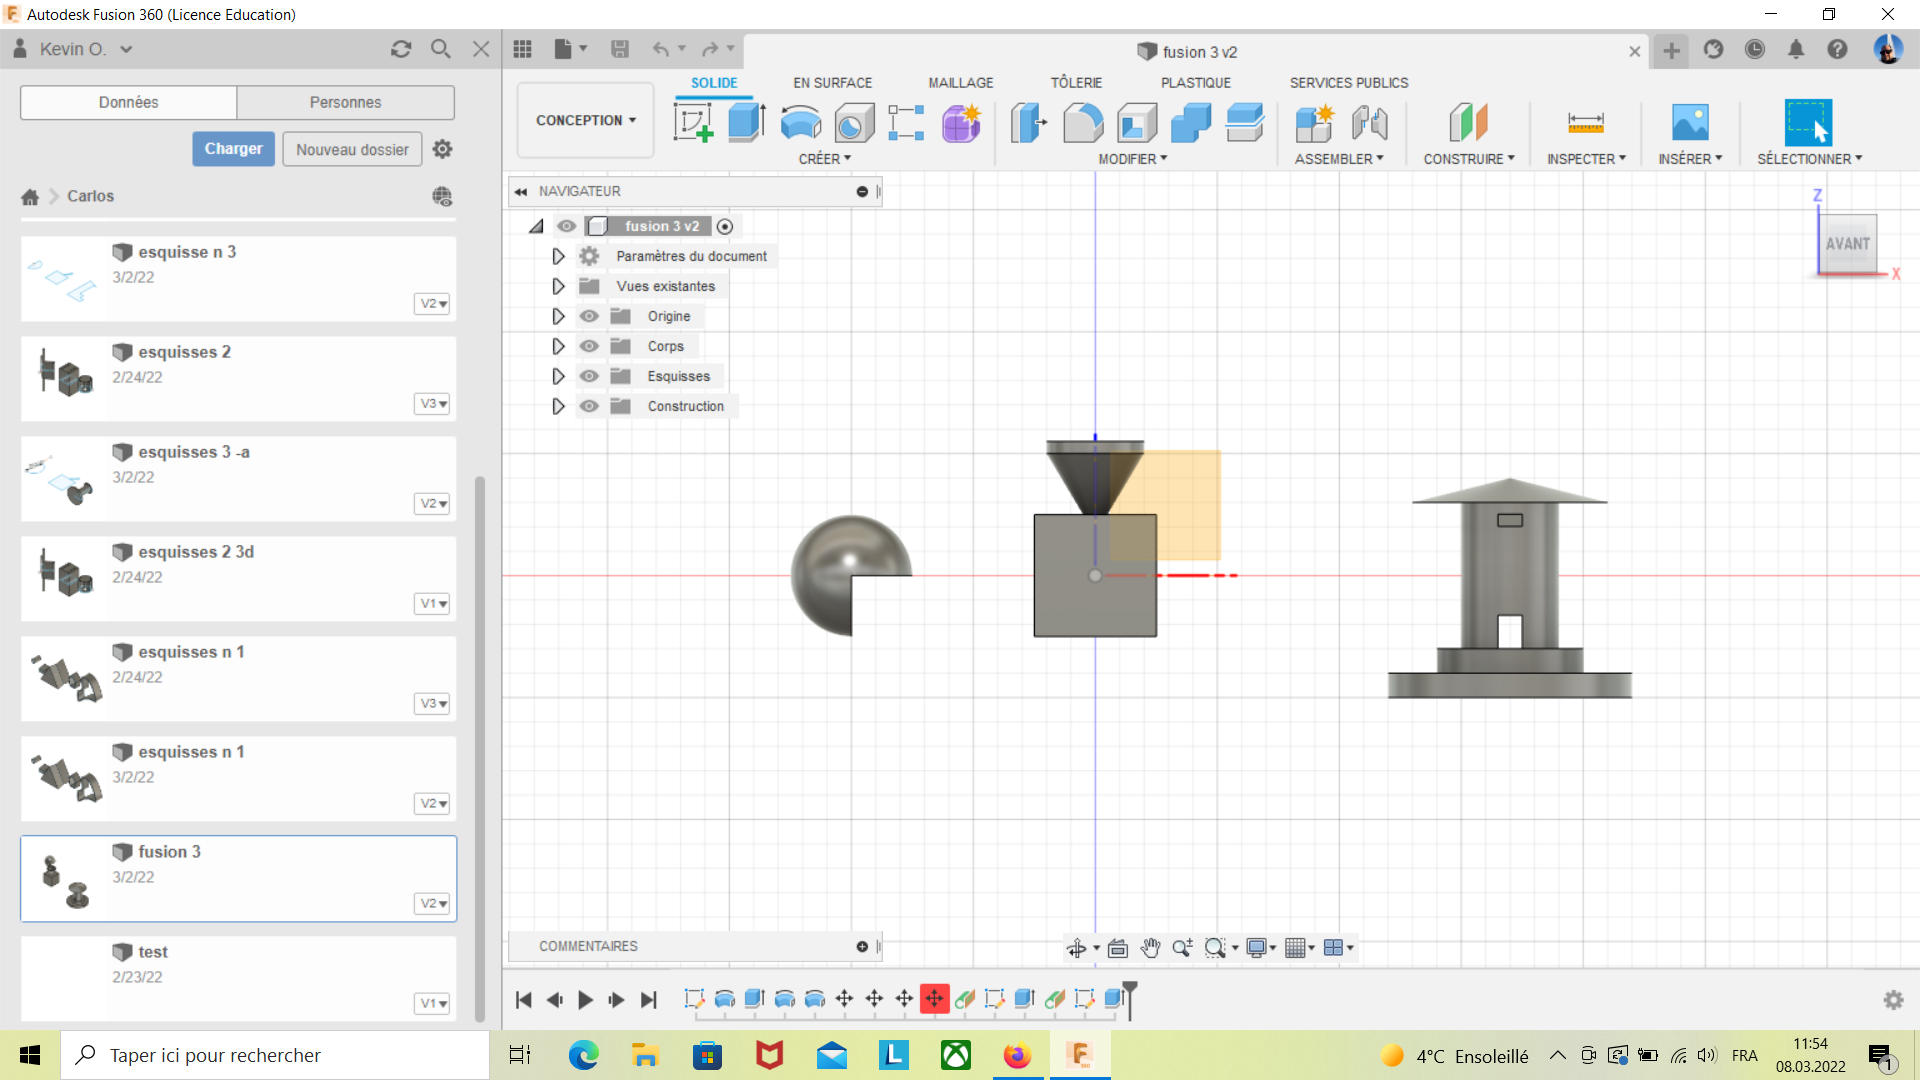
Task: Toggle visibility of Construction folder
Action: pos(589,406)
